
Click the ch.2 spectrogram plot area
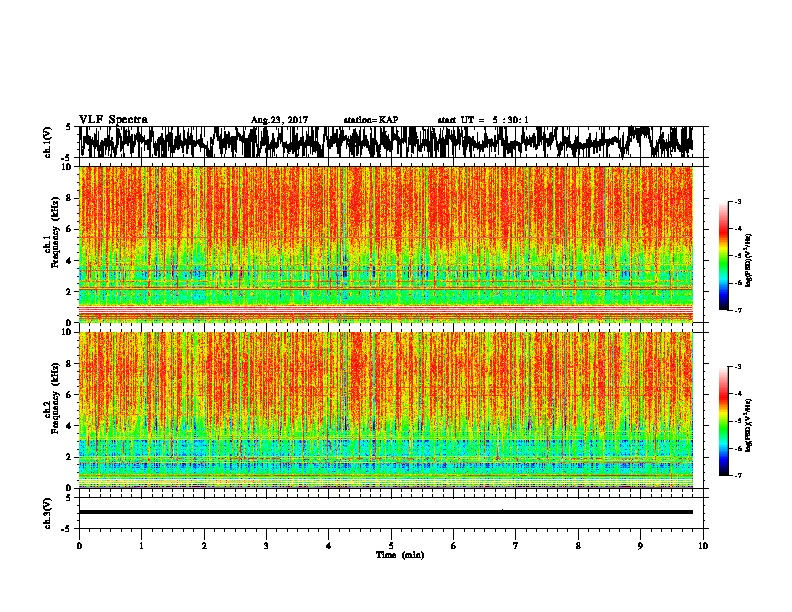coord(386,410)
